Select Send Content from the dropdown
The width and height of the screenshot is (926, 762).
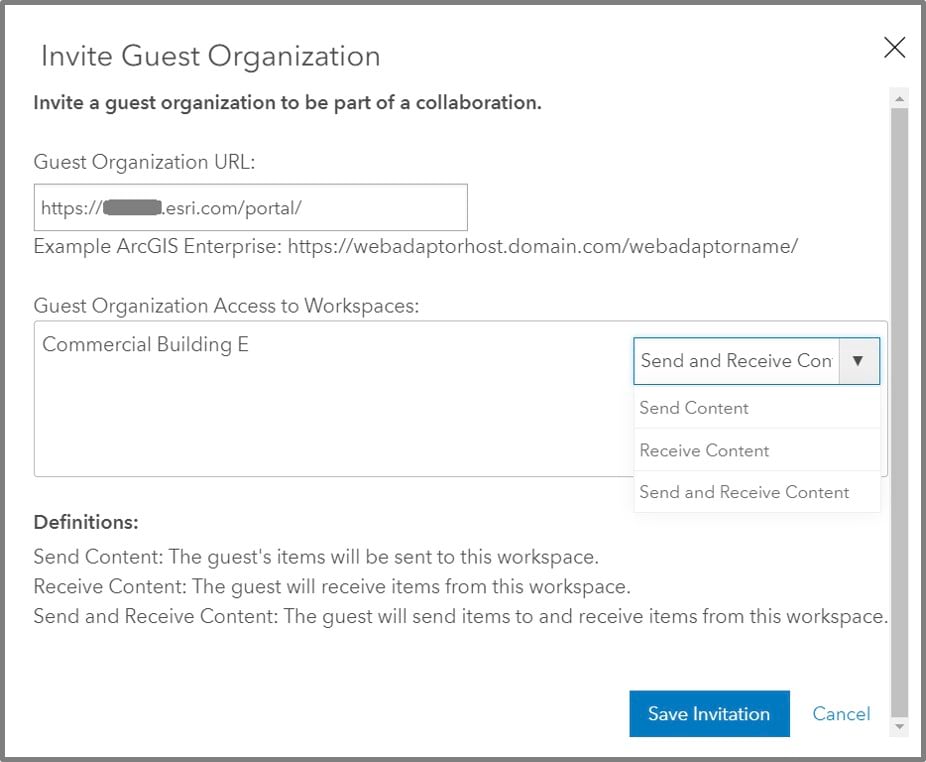694,408
